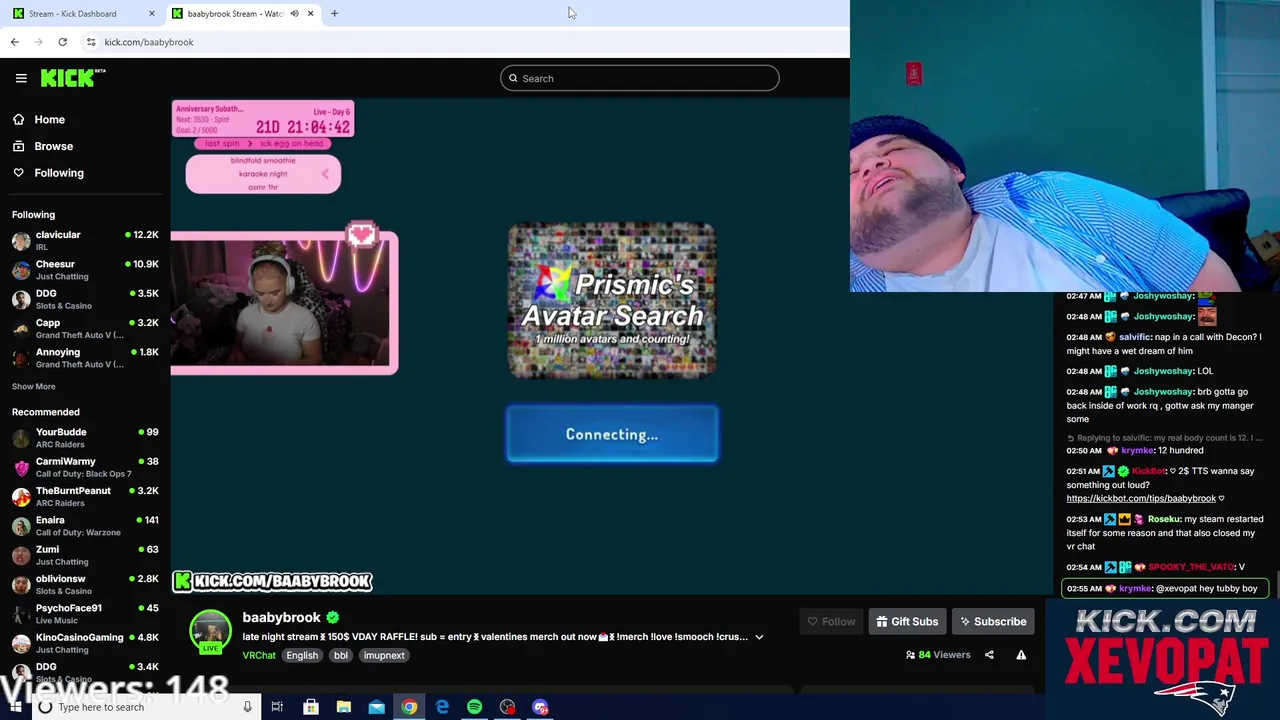Screen dimensions: 1280x720
Task: Open the VRChat category link
Action: click(259, 655)
